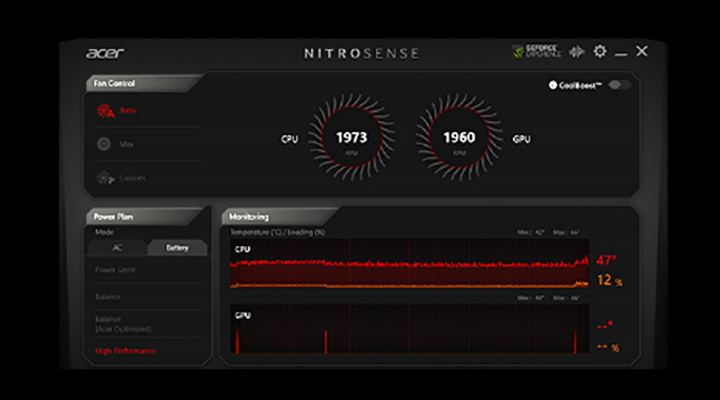Click the Custom fan mode icon
The height and width of the screenshot is (400, 720).
104,178
